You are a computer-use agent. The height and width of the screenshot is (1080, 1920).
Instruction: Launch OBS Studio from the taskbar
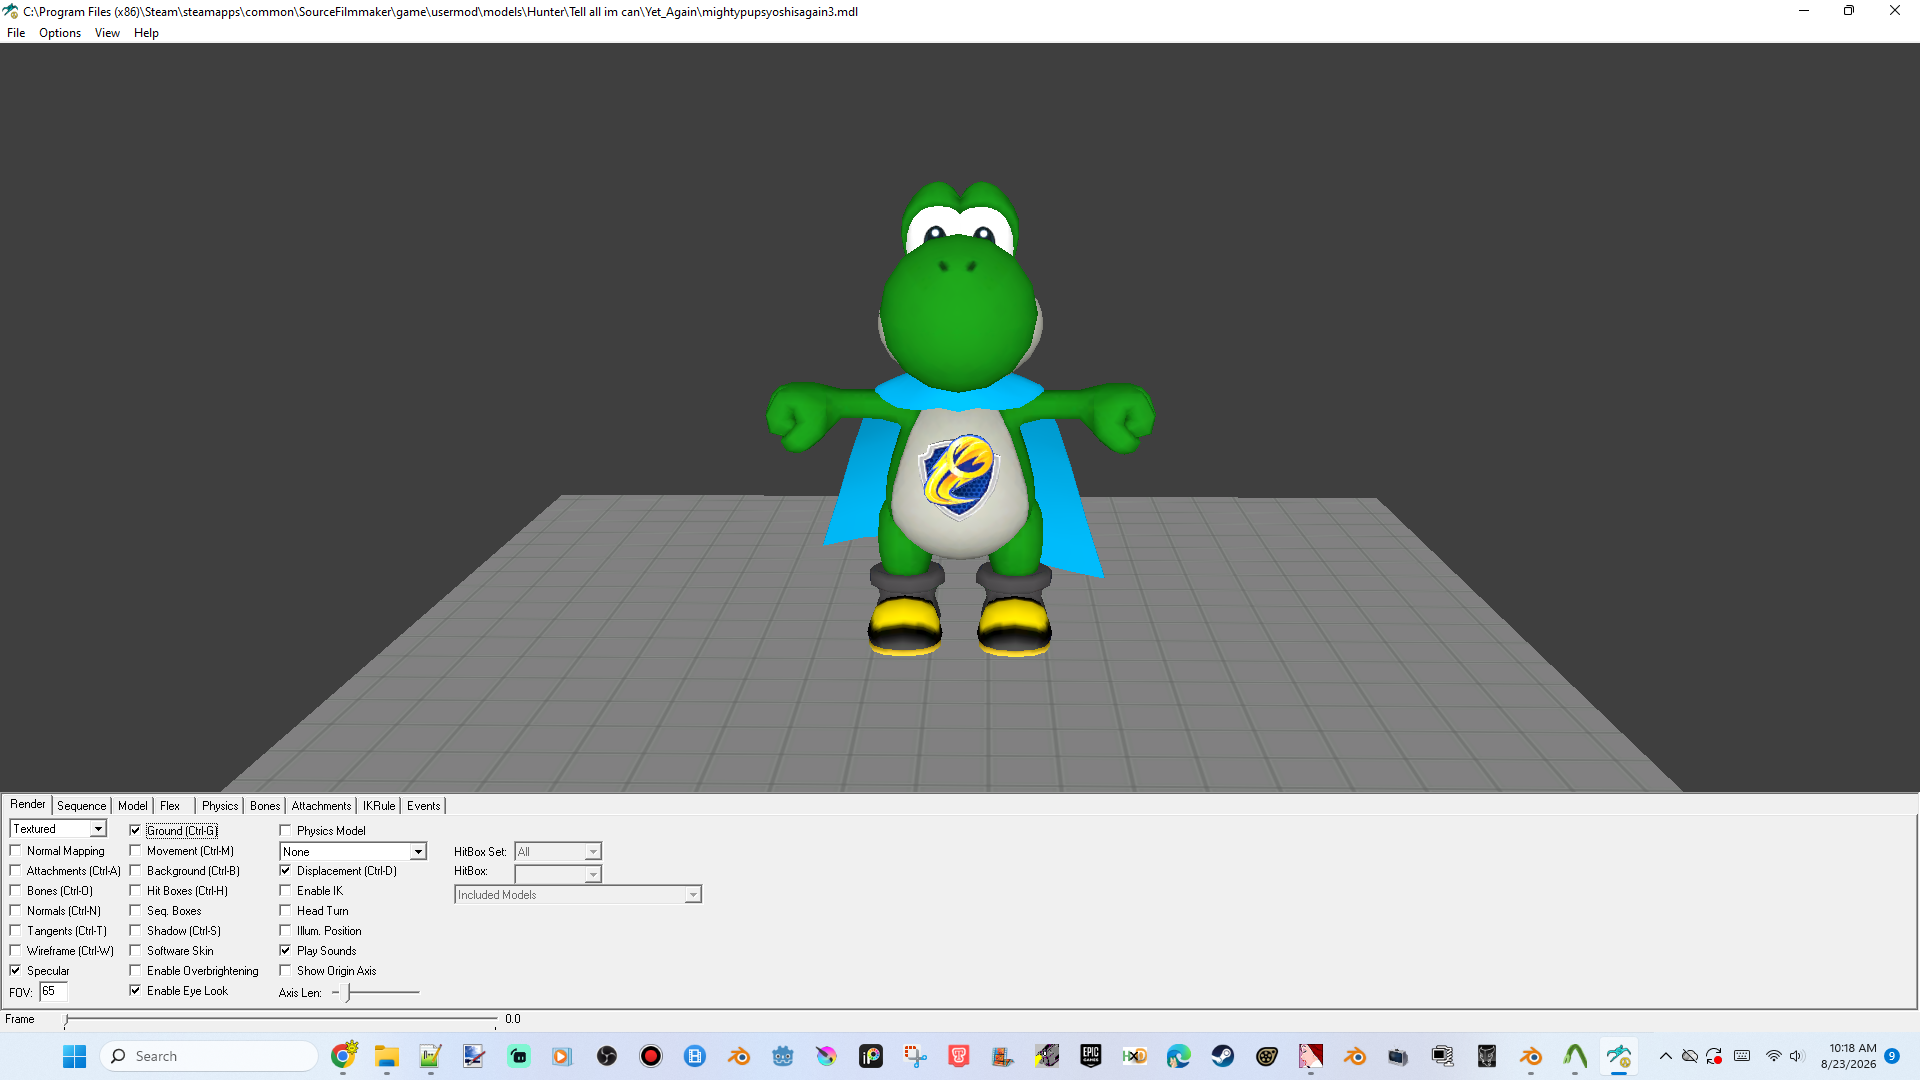click(x=607, y=1056)
